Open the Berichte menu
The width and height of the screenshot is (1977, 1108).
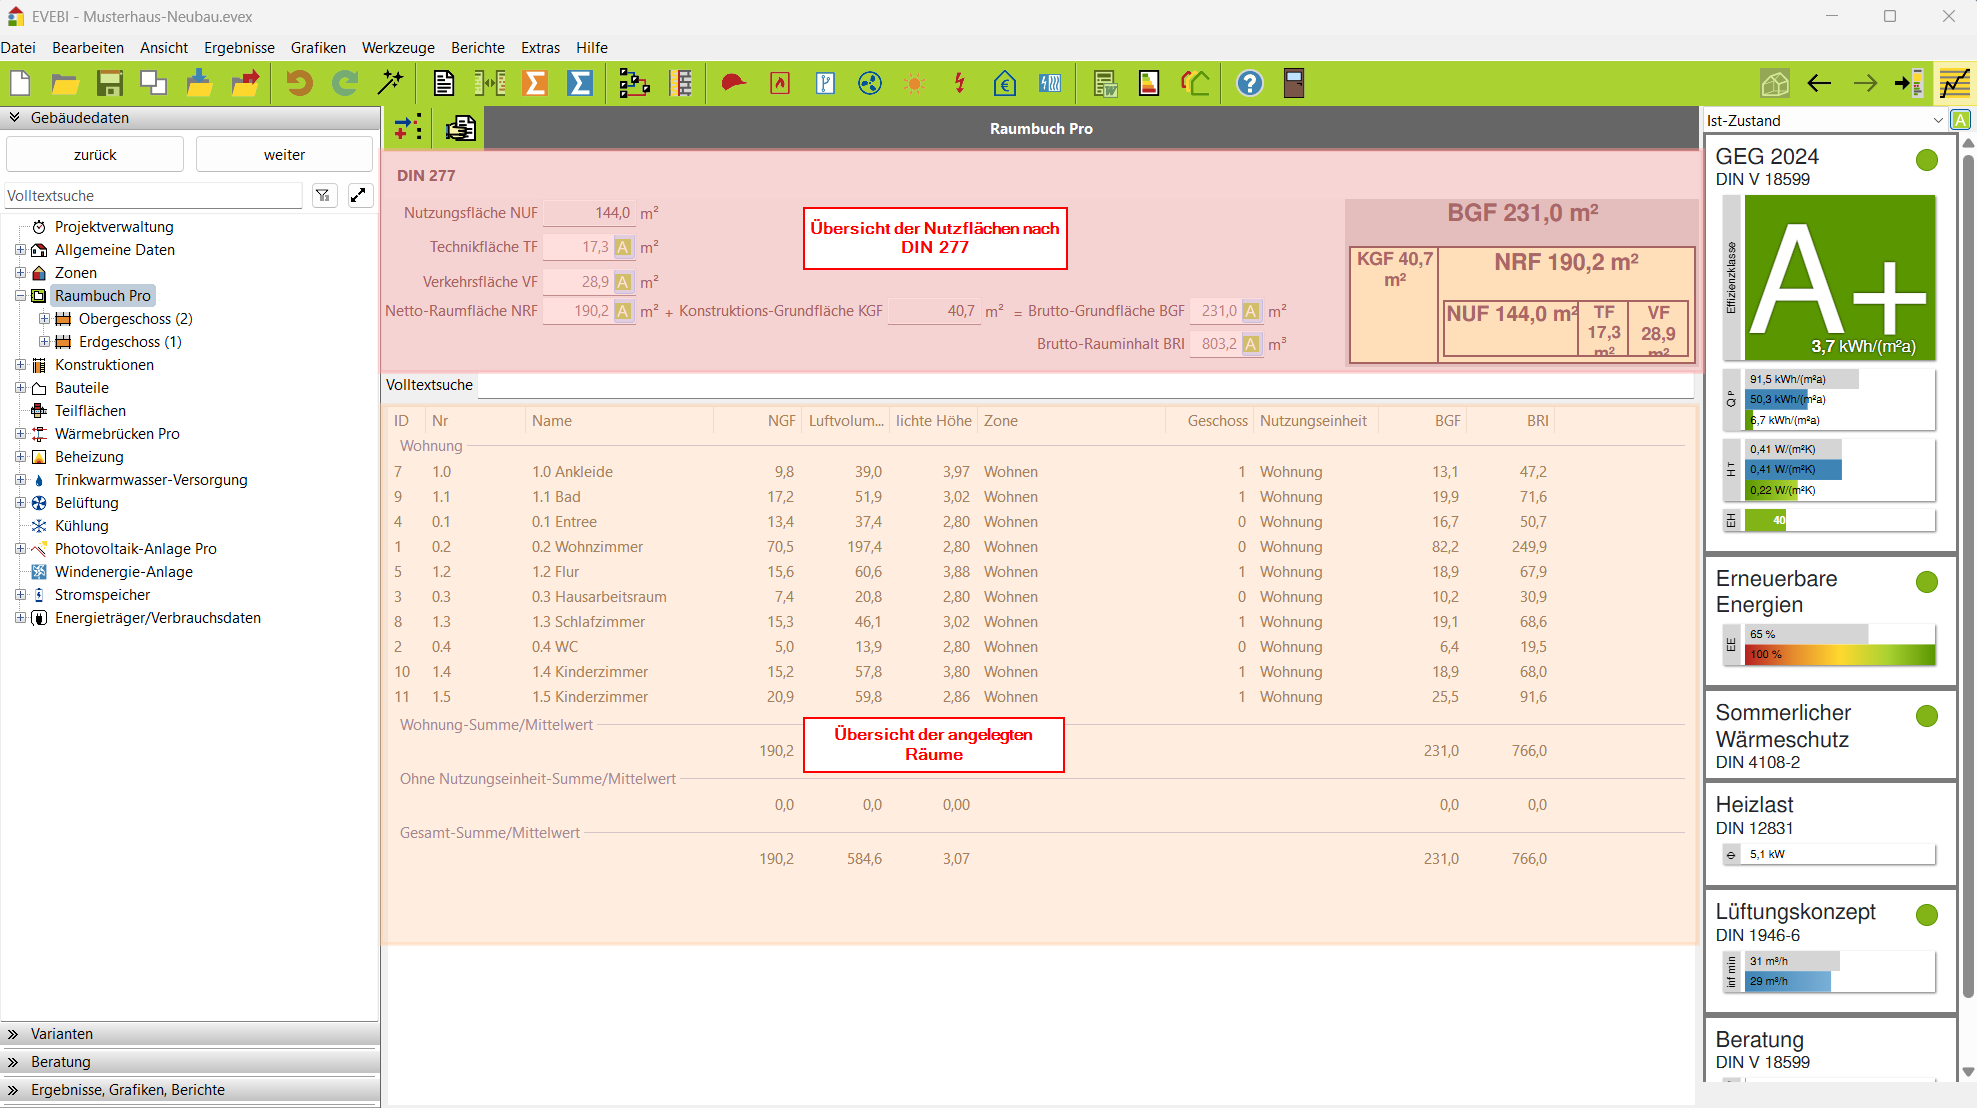click(477, 47)
